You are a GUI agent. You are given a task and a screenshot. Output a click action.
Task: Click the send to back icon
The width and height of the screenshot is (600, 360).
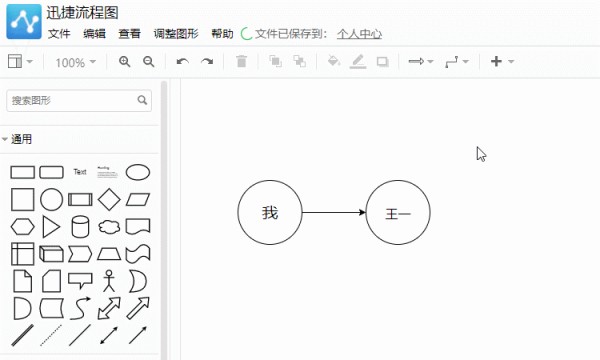point(299,61)
